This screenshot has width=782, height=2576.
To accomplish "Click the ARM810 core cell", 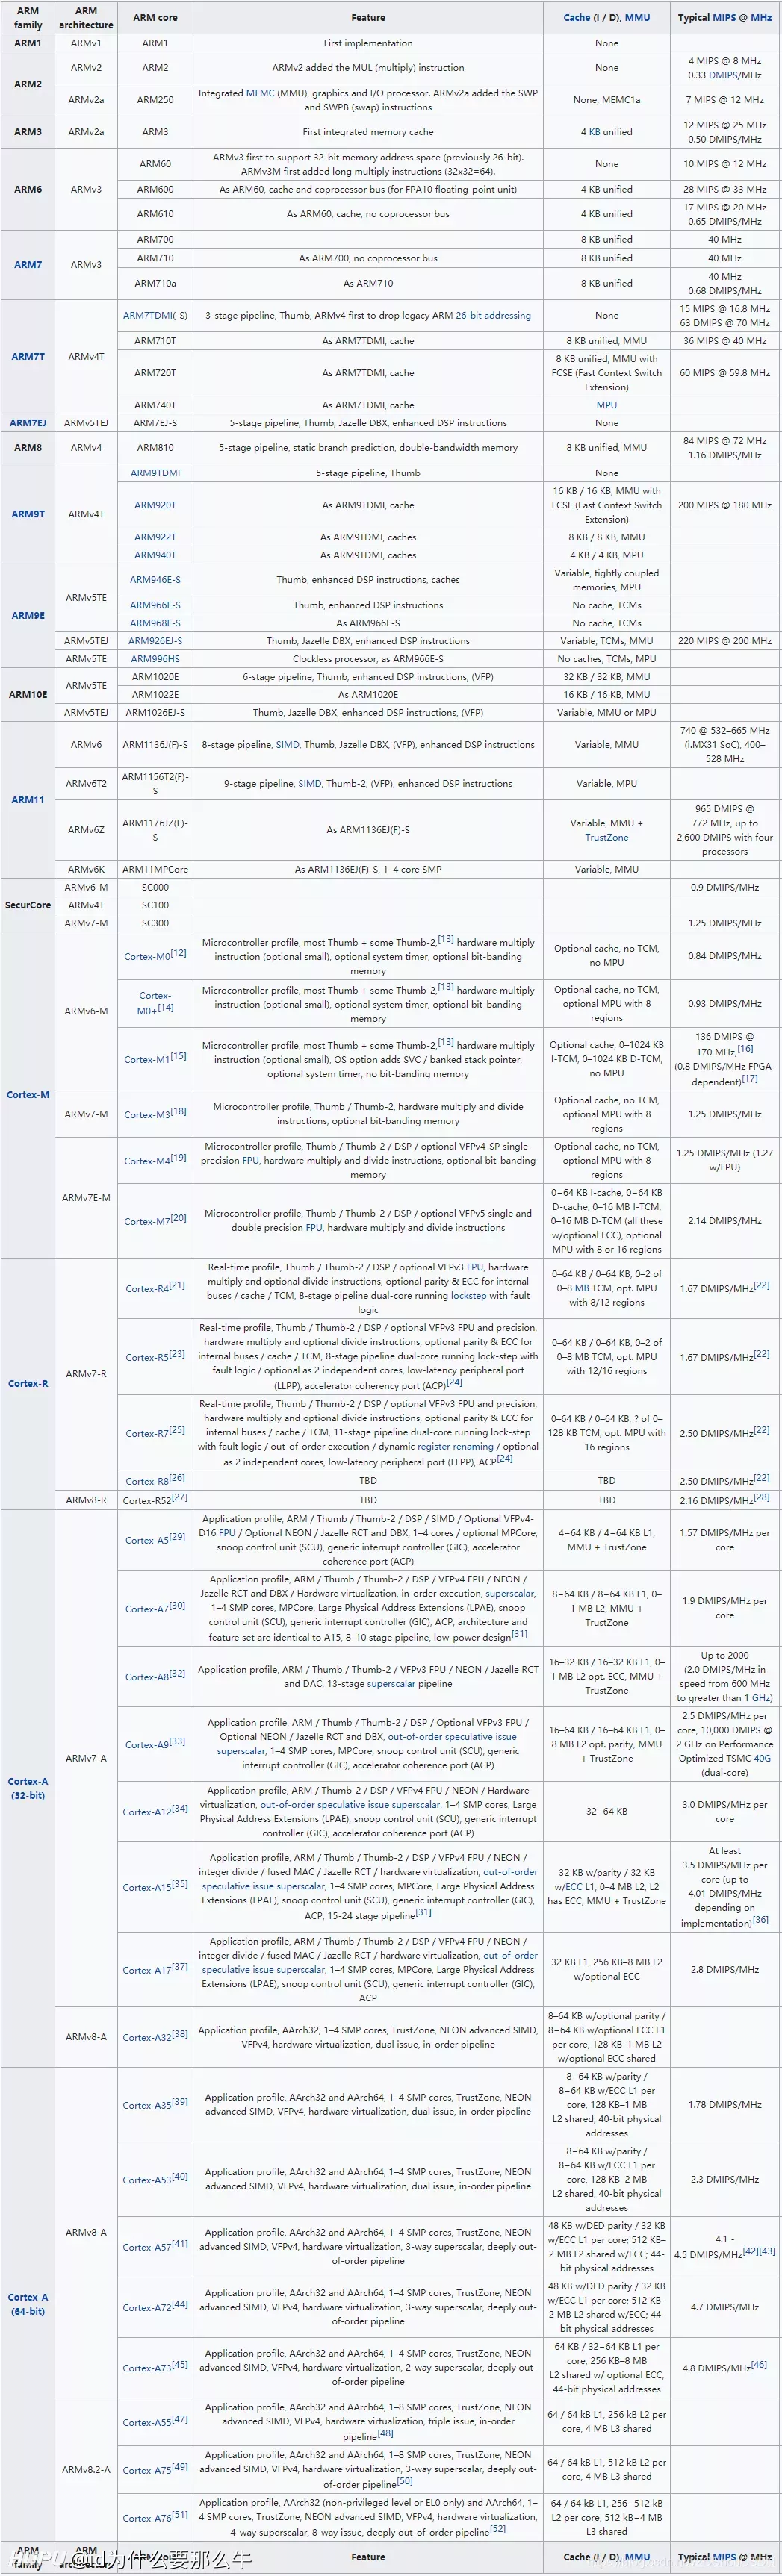I will point(155,448).
